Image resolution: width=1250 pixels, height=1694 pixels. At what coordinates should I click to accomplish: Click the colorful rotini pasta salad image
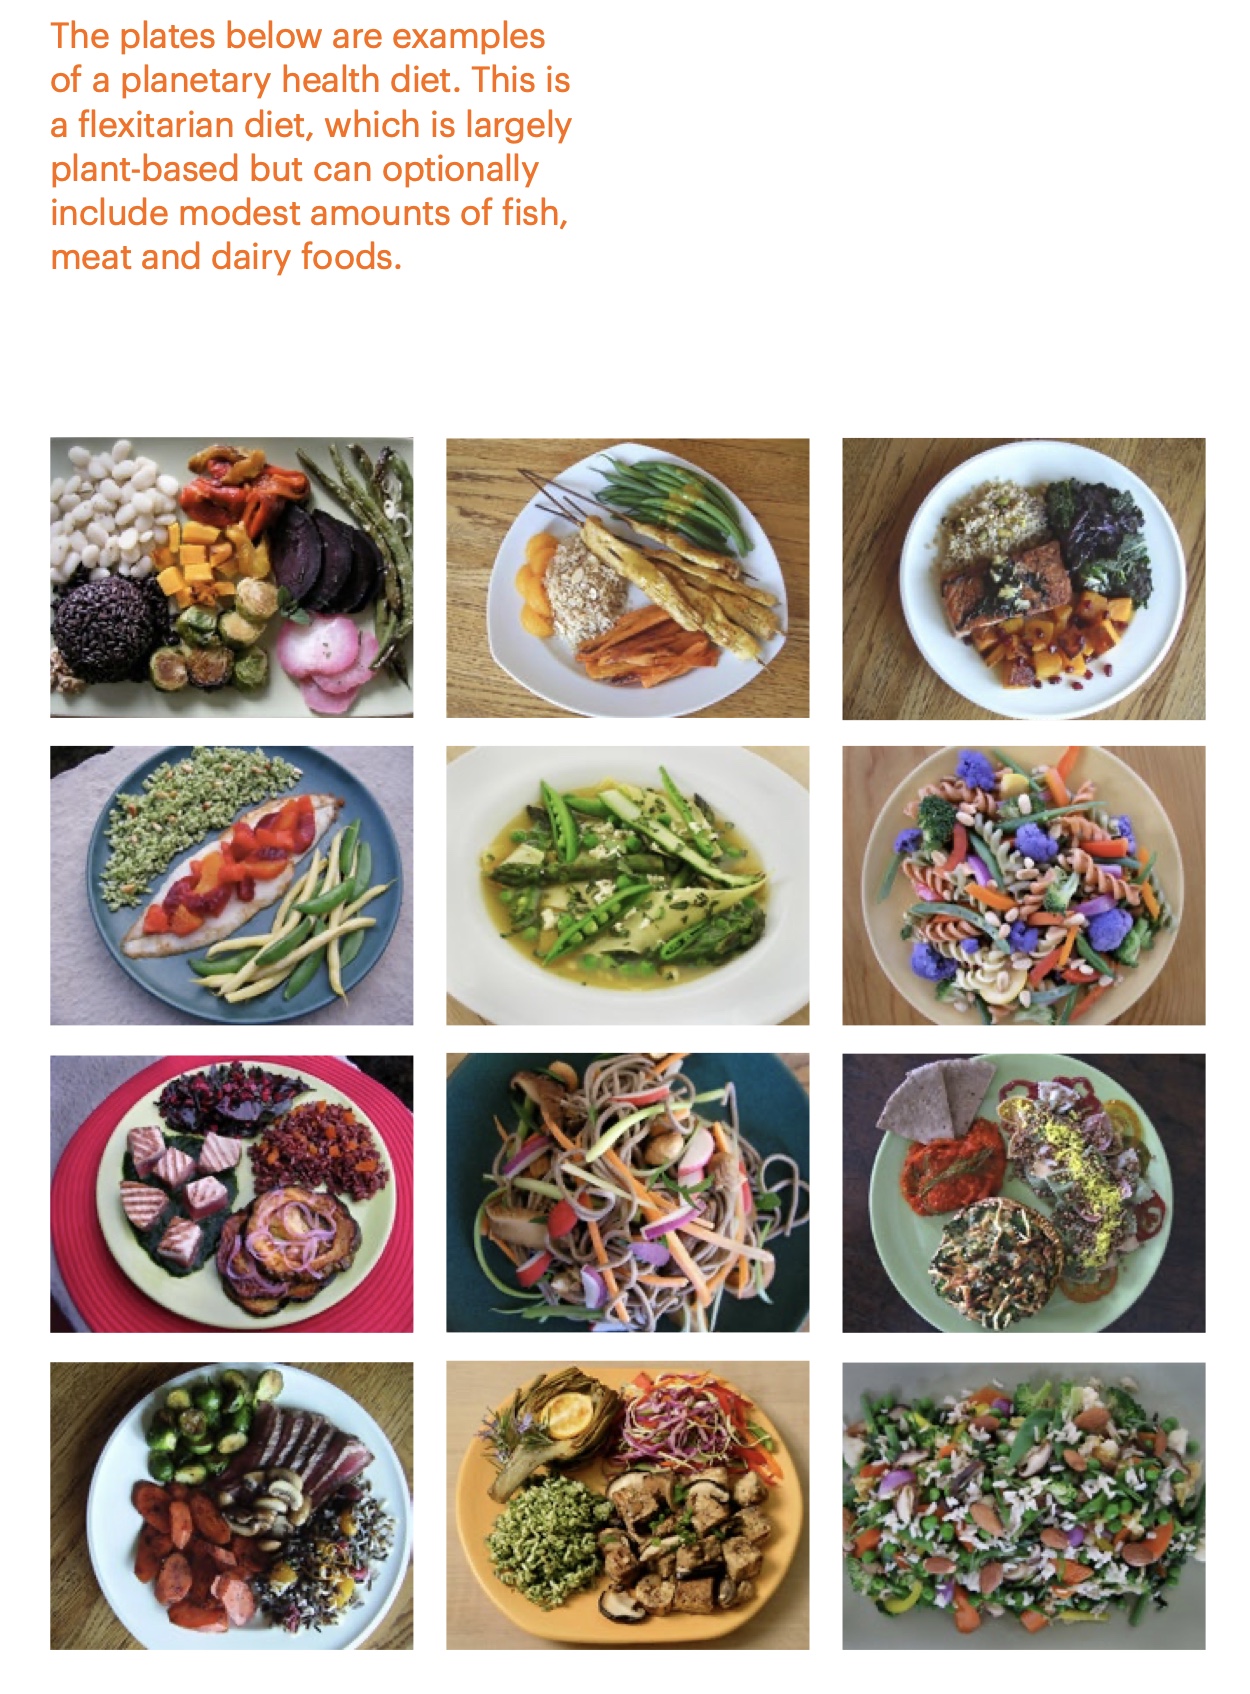pyautogui.click(x=1023, y=885)
